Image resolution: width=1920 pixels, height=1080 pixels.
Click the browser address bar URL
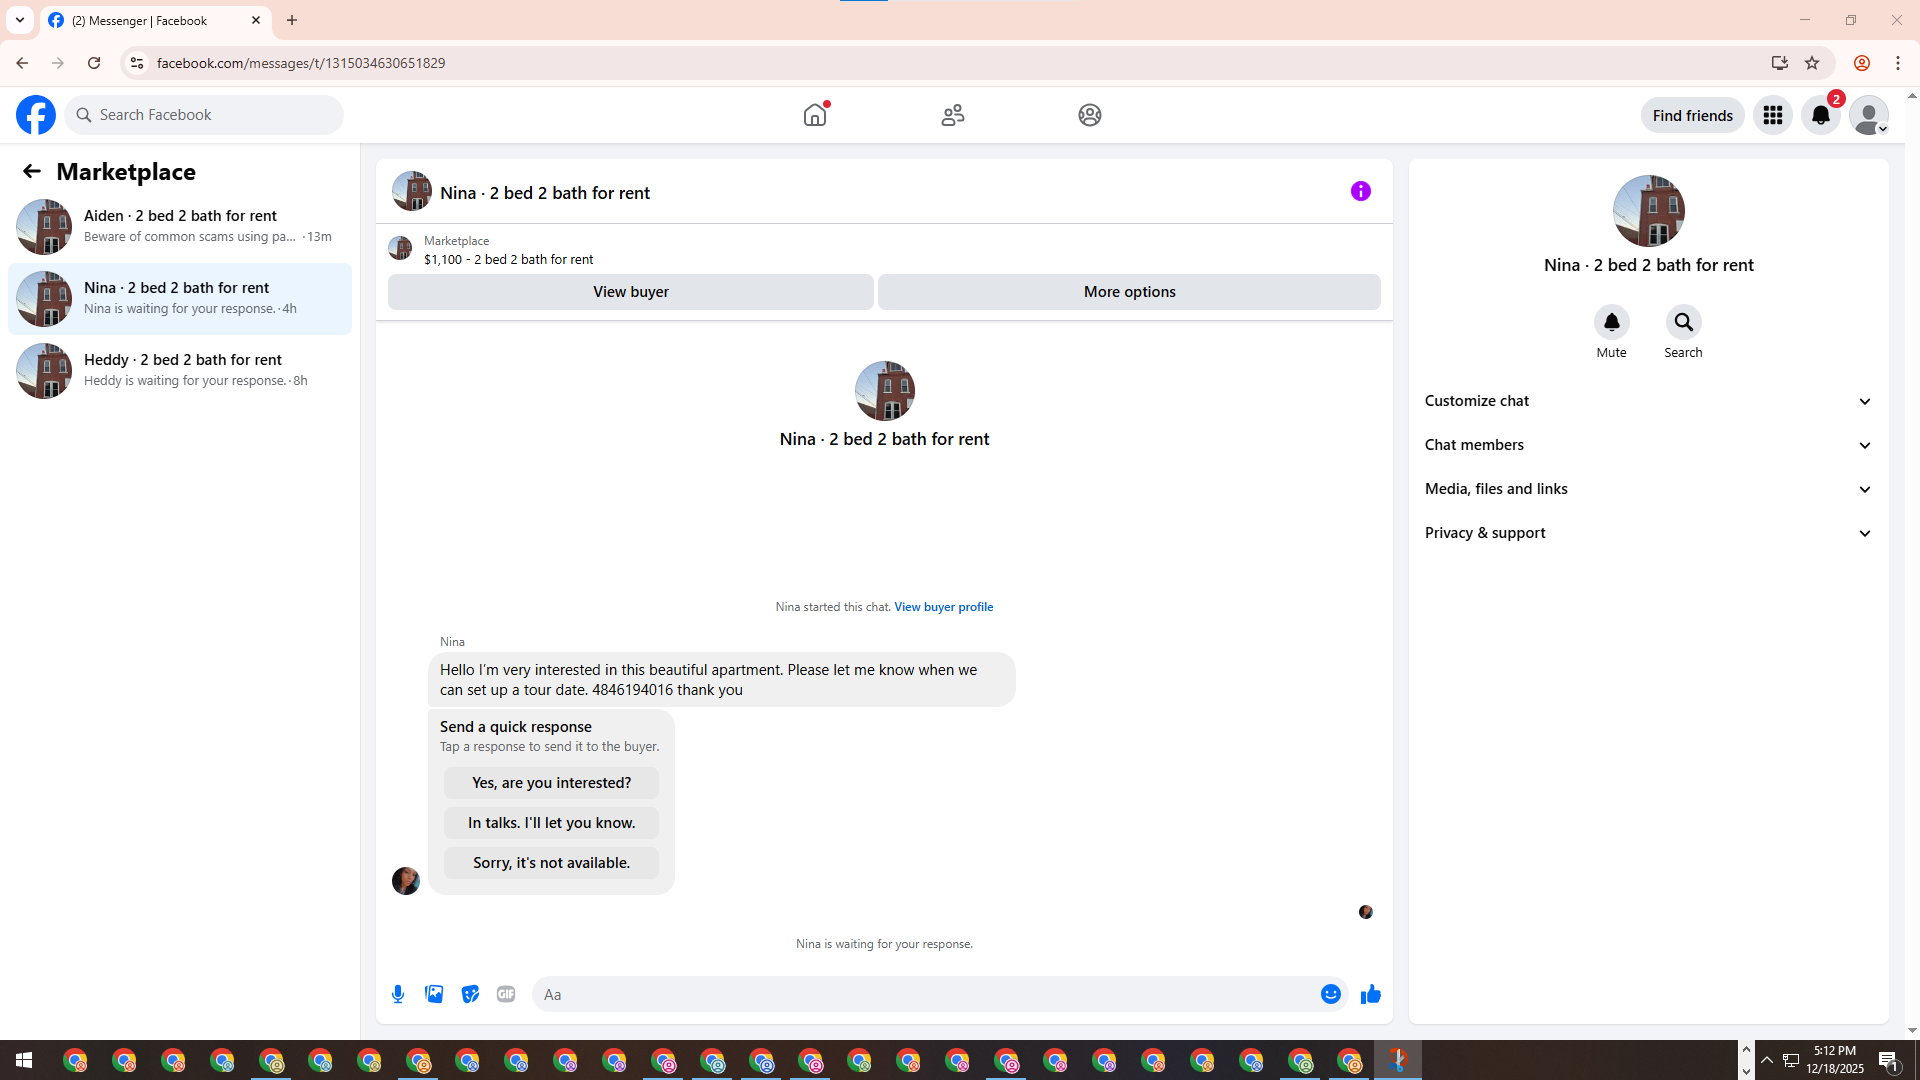tap(301, 63)
